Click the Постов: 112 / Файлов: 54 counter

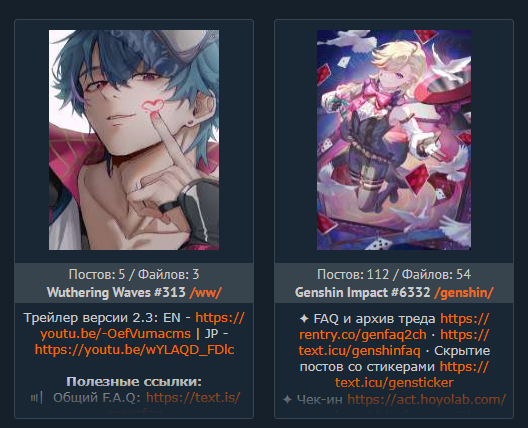tap(394, 274)
